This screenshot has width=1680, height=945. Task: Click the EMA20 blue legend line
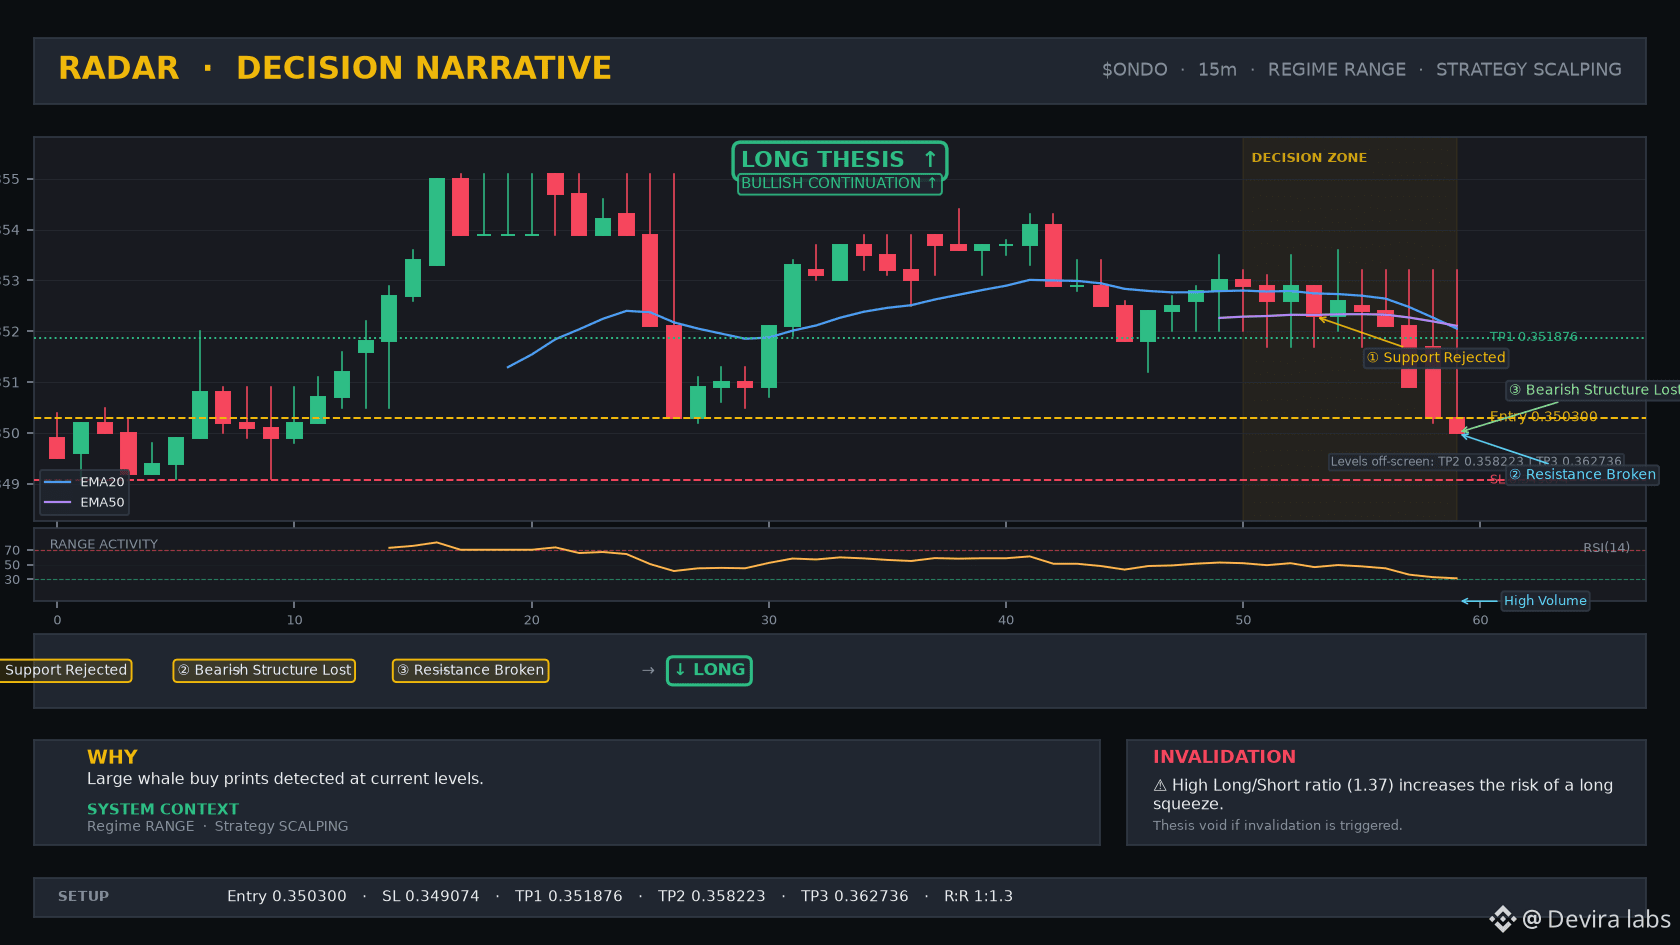(x=58, y=482)
